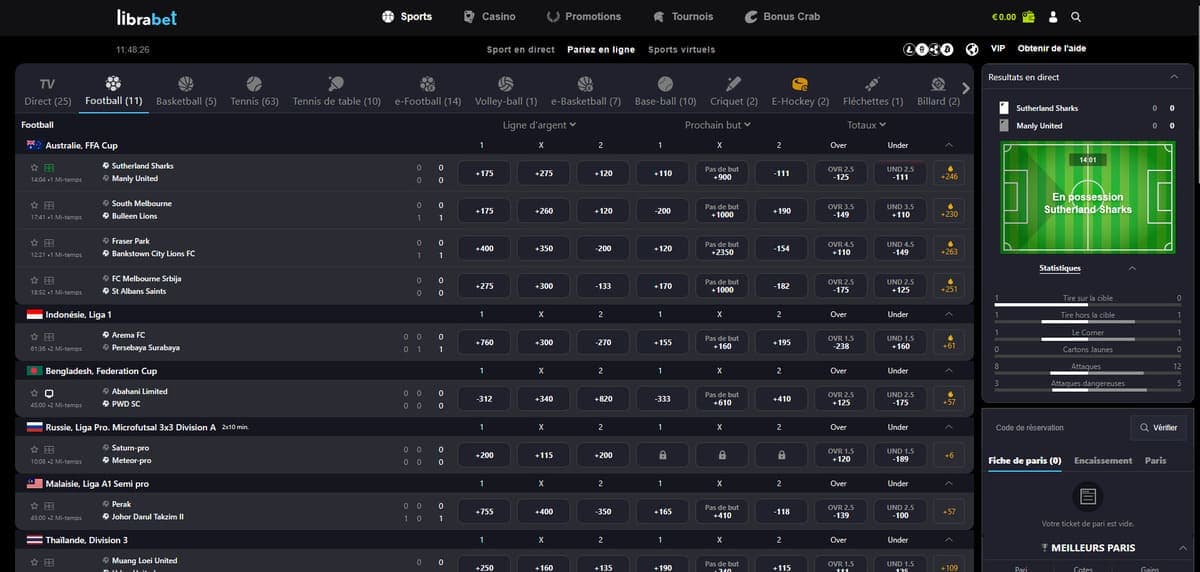Favorite the FC Melbourne Srbija match star
This screenshot has height=572, width=1200.
click(35, 279)
